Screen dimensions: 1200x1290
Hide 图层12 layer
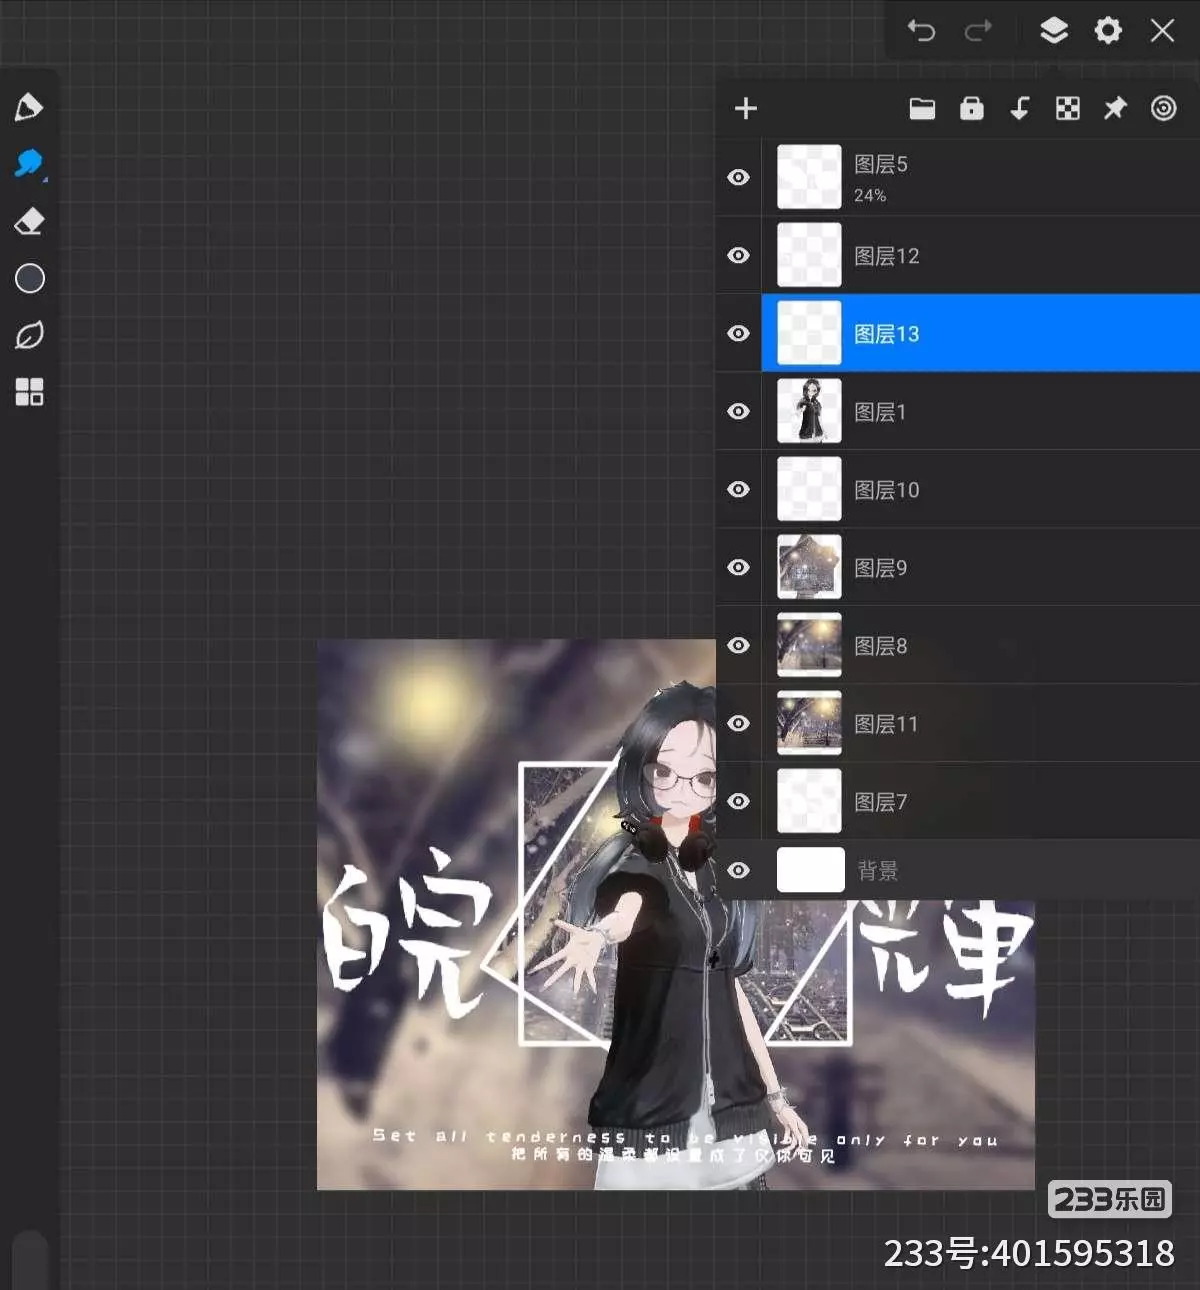(x=738, y=255)
